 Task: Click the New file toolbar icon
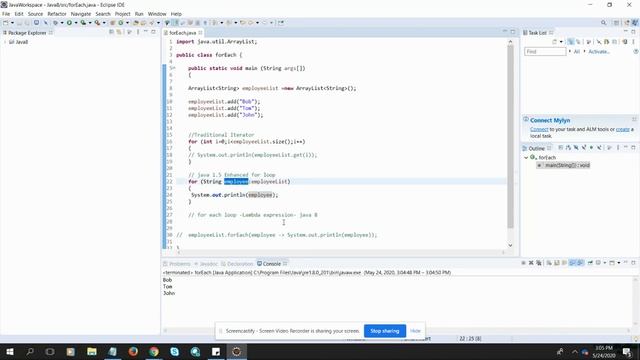point(6,23)
